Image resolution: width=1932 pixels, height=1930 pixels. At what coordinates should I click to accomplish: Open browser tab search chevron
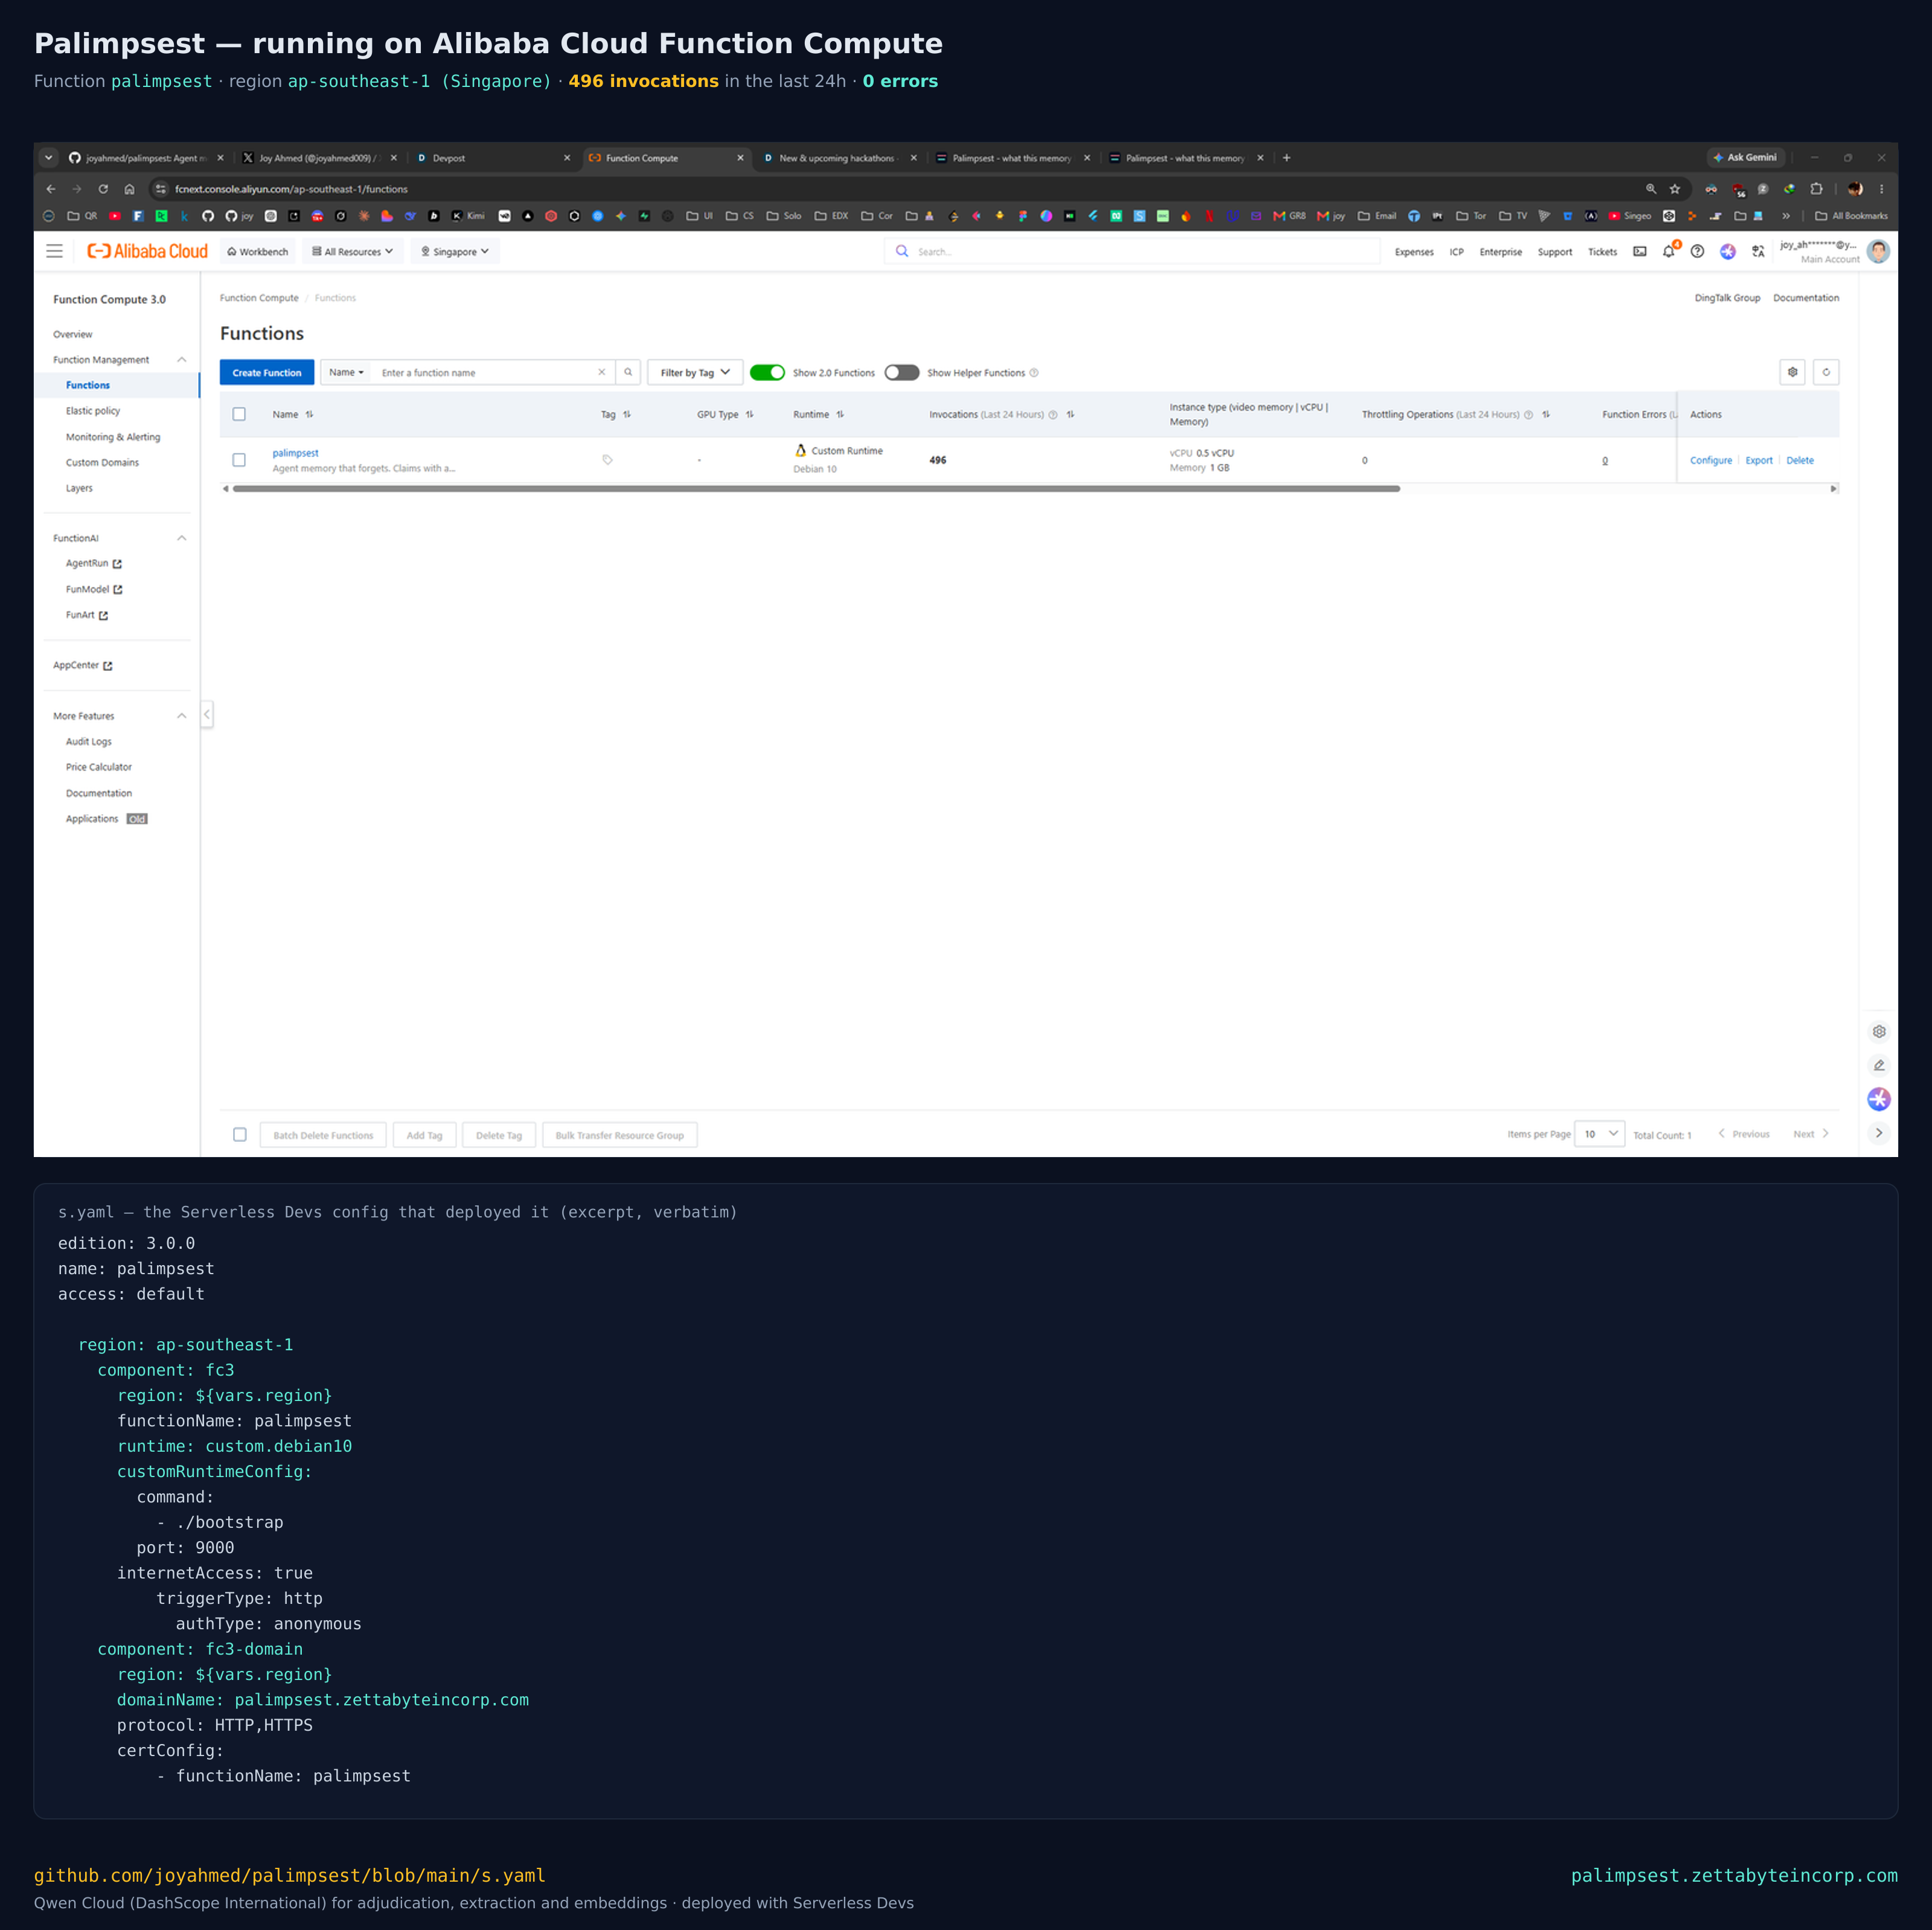(x=48, y=157)
